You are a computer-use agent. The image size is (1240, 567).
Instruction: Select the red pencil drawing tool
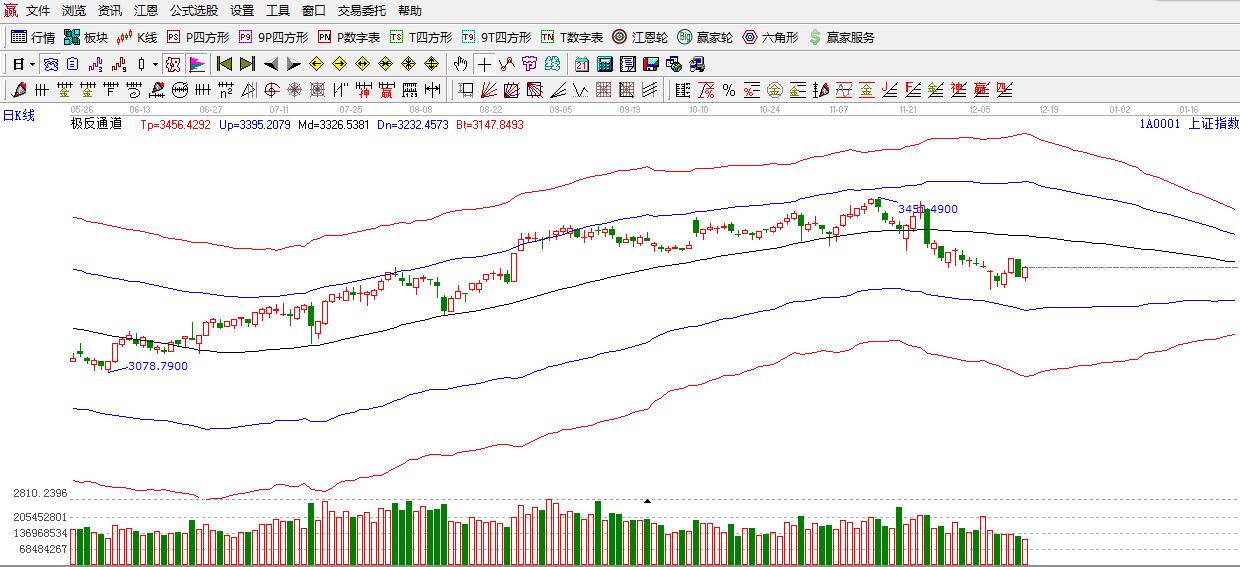point(20,90)
